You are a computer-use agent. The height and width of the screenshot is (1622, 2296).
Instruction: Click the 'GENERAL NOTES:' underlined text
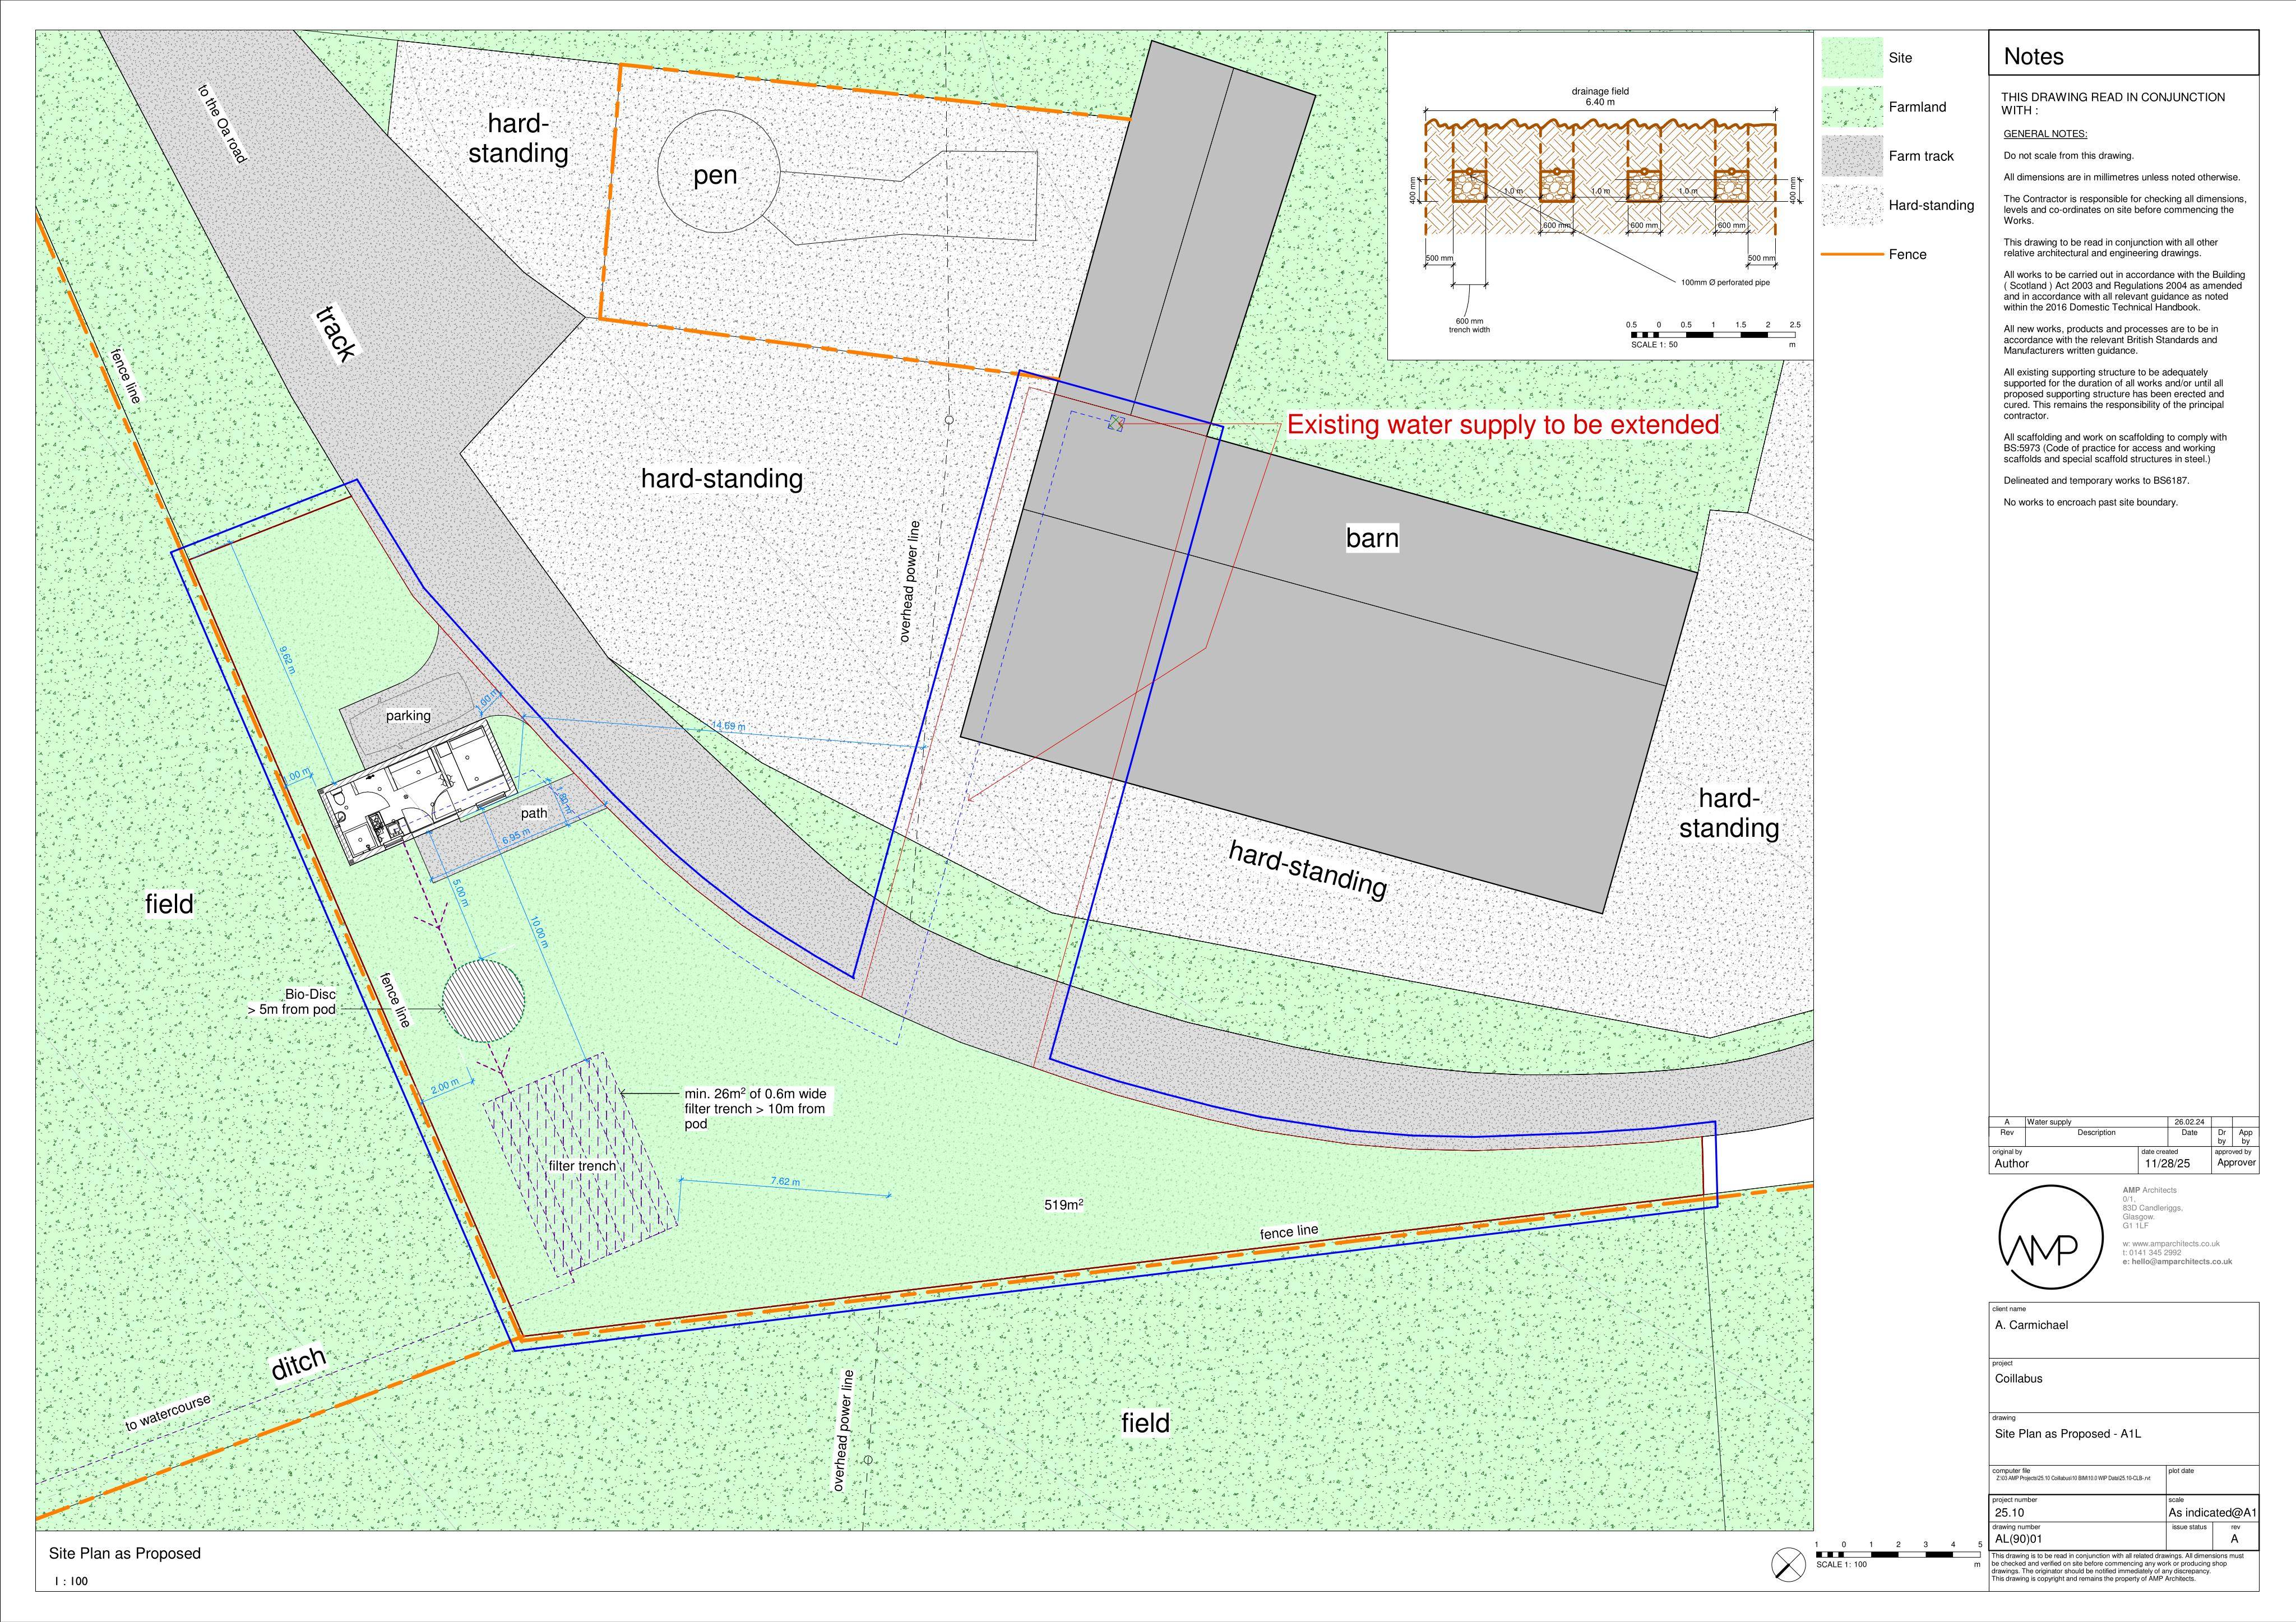[2045, 134]
